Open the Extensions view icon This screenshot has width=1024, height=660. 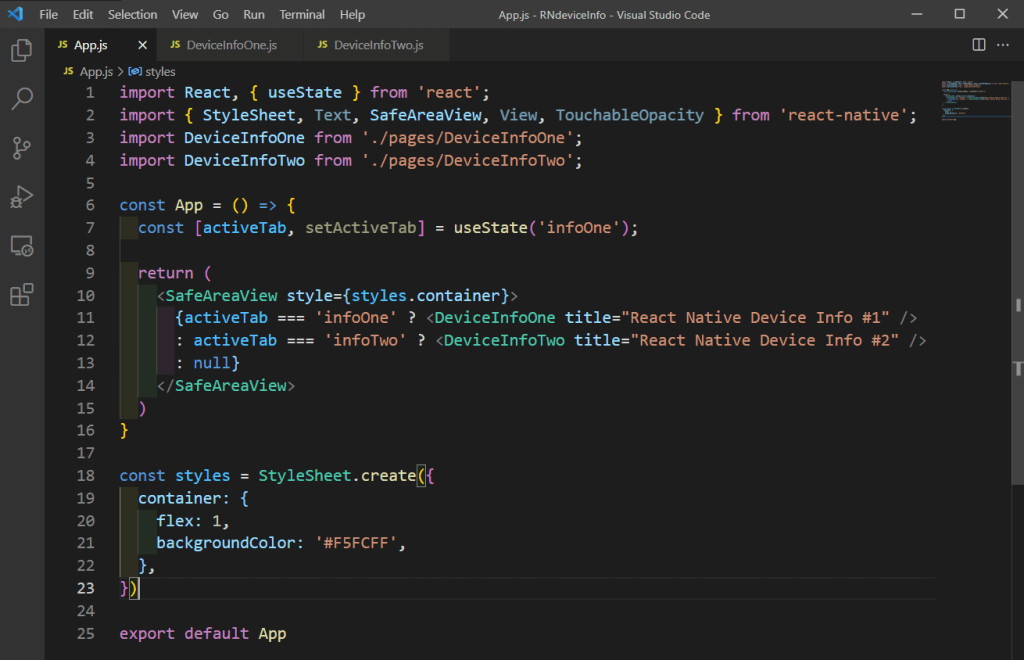pos(22,295)
